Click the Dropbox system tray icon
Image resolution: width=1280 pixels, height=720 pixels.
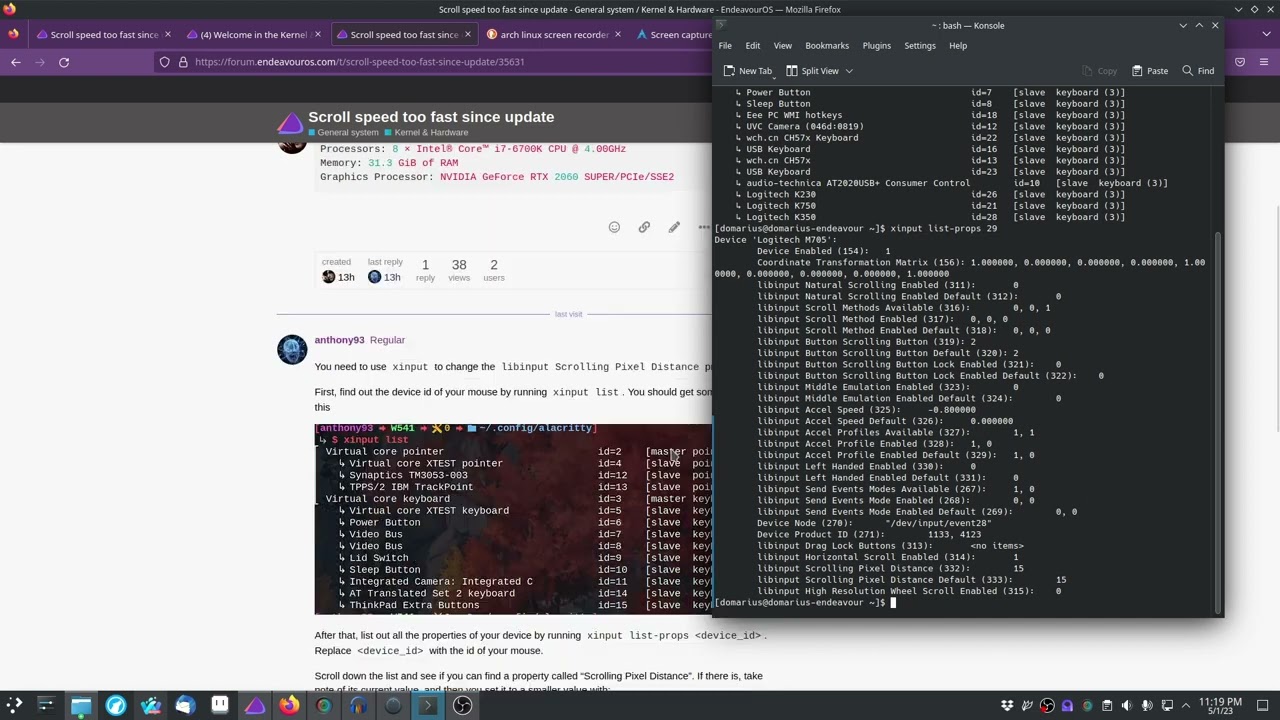pos(1007,706)
